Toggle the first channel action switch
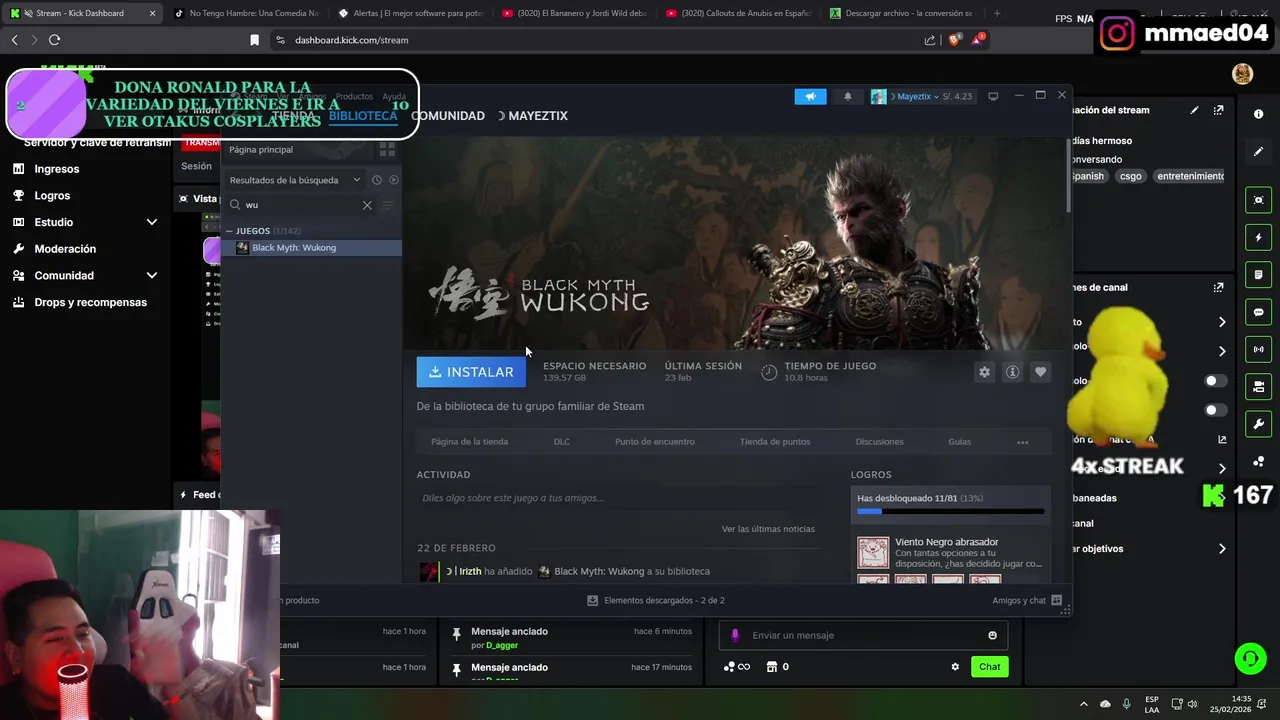Screen dimensions: 1280x720 tap(1215, 381)
